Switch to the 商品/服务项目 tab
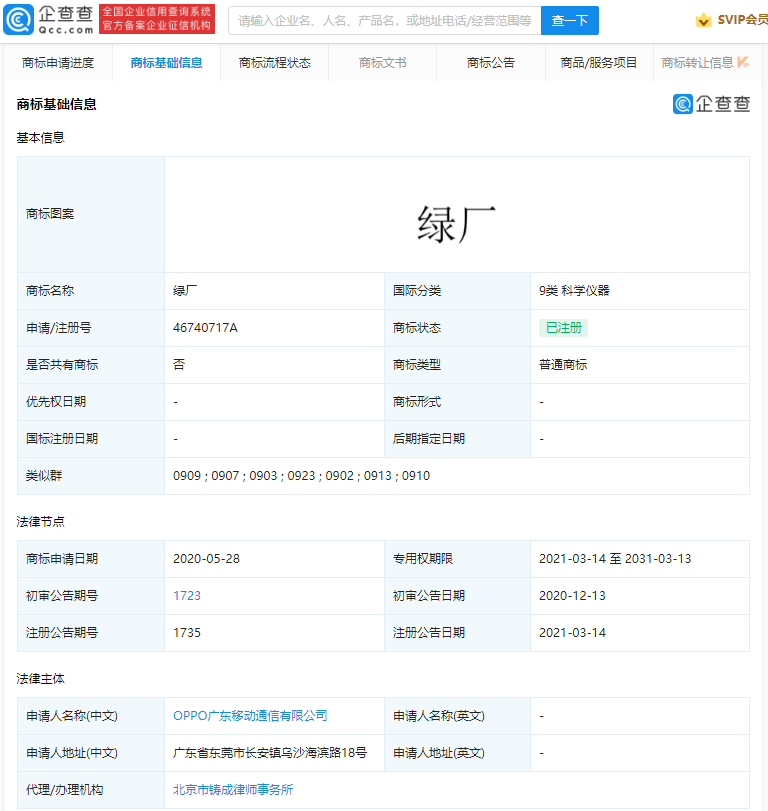 click(x=599, y=63)
